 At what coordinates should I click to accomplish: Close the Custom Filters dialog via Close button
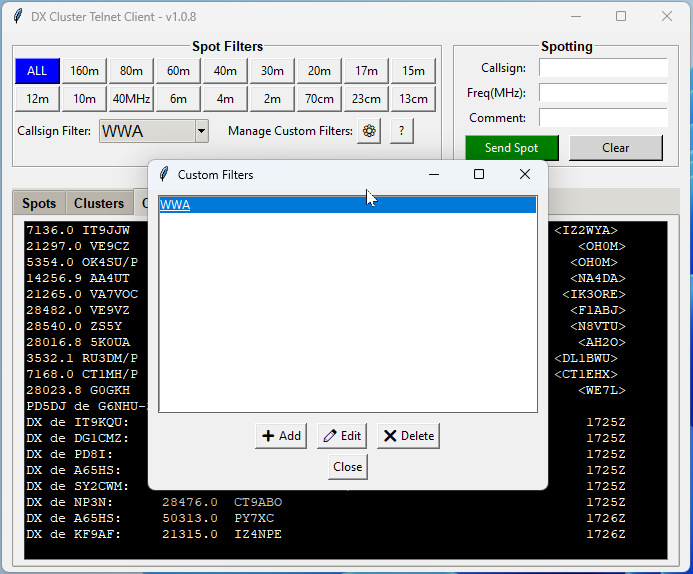tap(348, 467)
